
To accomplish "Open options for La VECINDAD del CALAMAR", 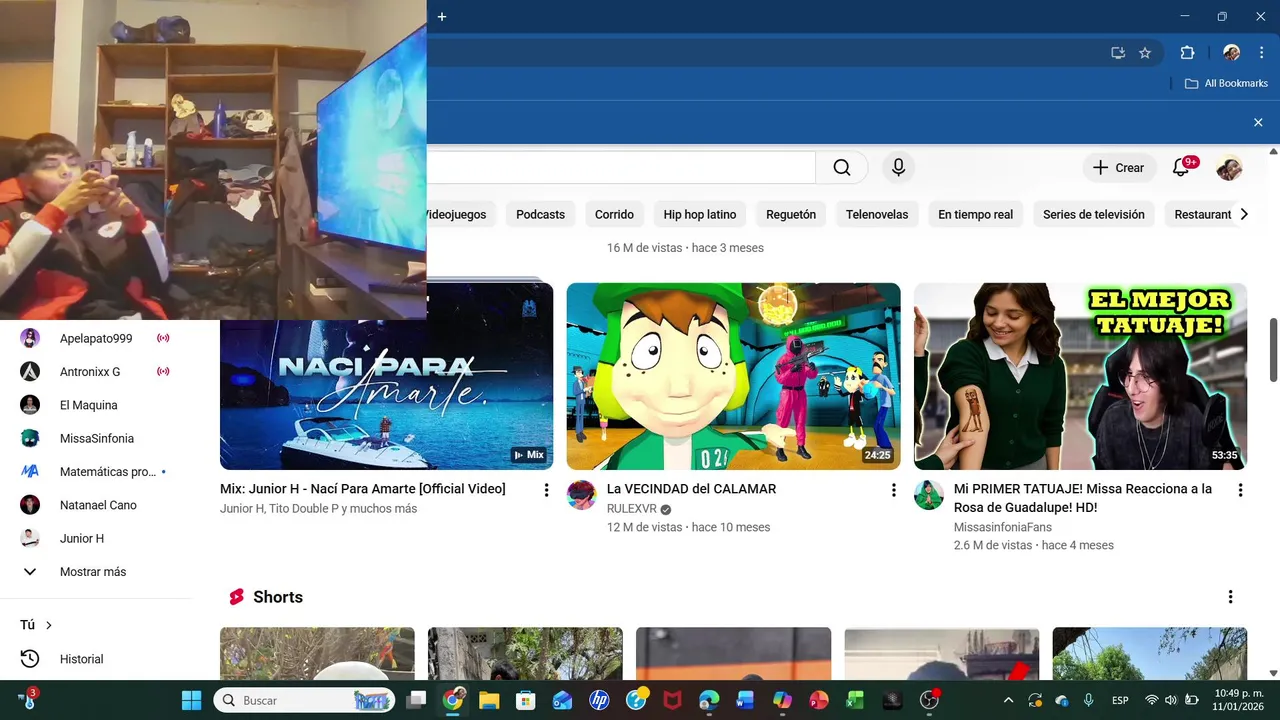I will (893, 490).
